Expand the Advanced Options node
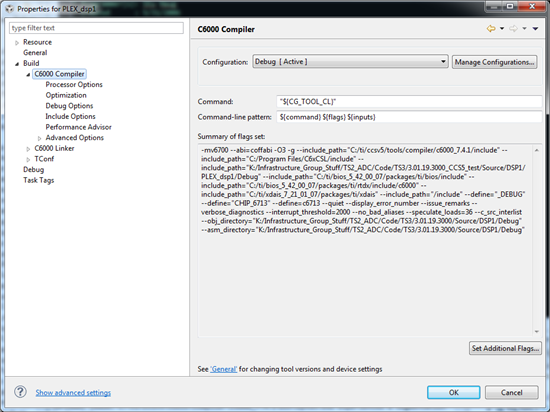 pos(39,139)
